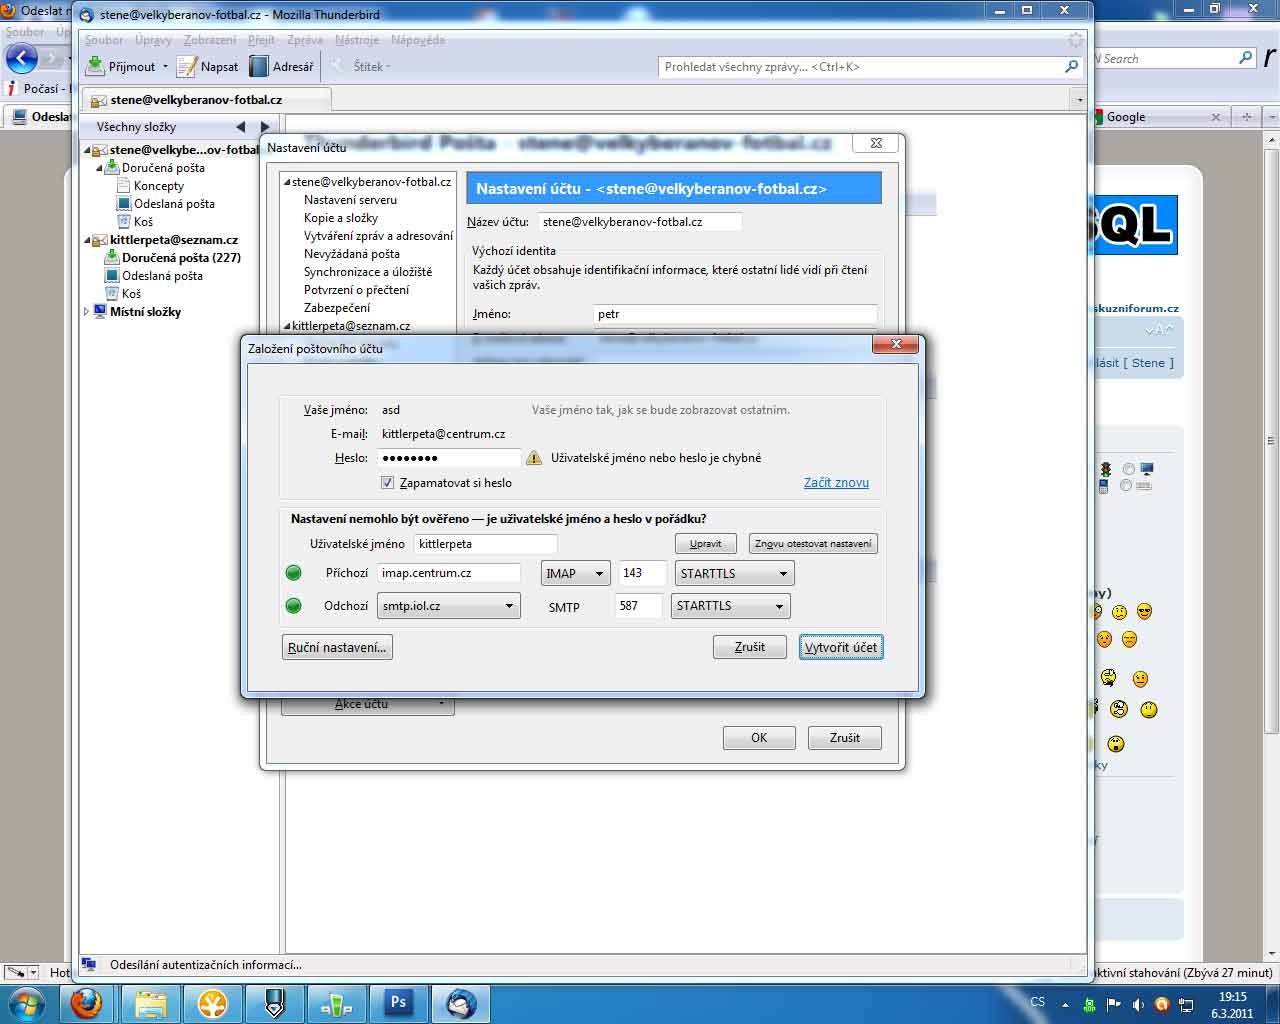Image resolution: width=1280 pixels, height=1024 pixels.
Task: Select Nastavení serveru in settings tree
Action: click(350, 200)
